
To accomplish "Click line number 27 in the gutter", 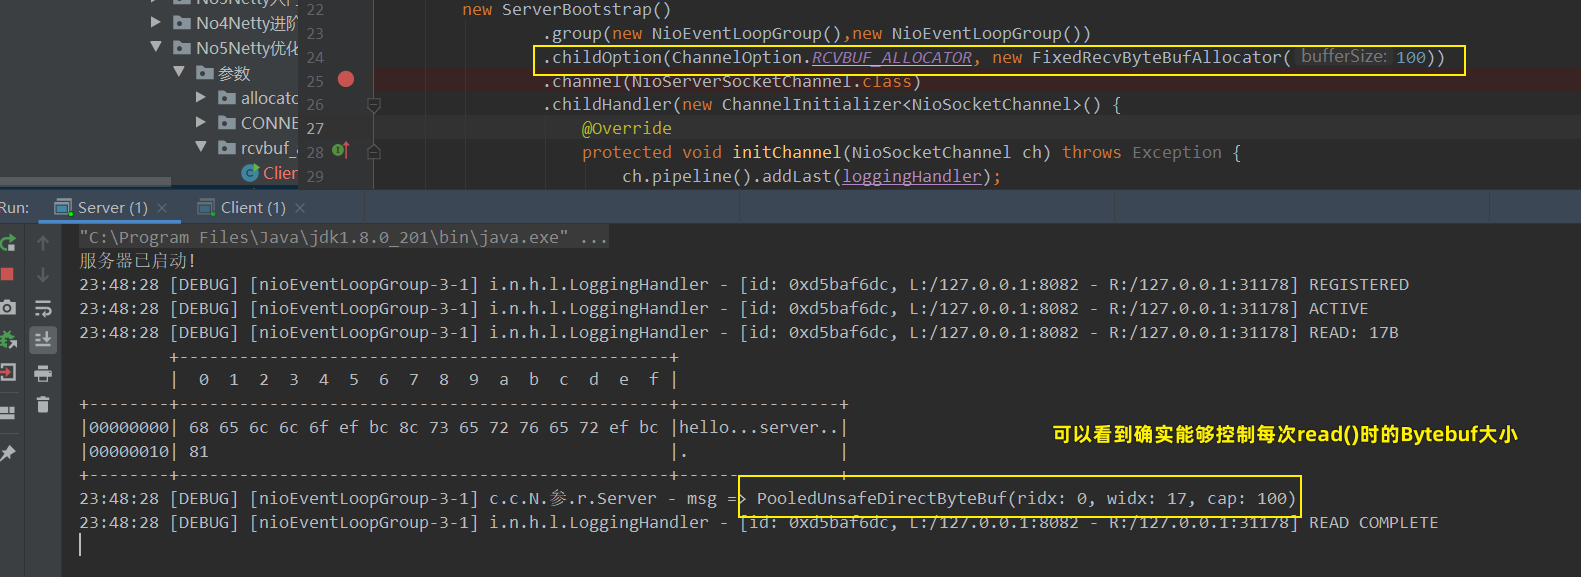I will (316, 129).
